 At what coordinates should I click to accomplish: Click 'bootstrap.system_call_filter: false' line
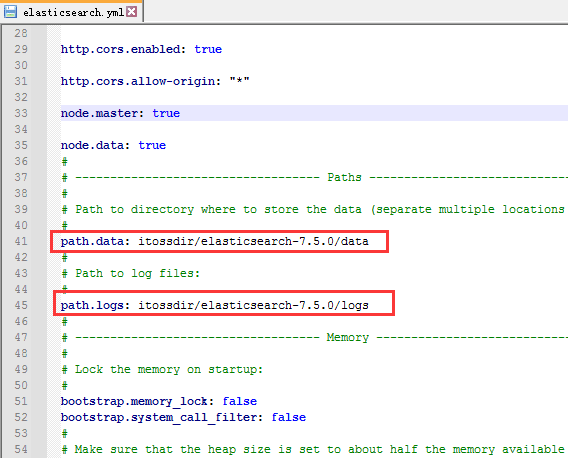(x=183, y=417)
